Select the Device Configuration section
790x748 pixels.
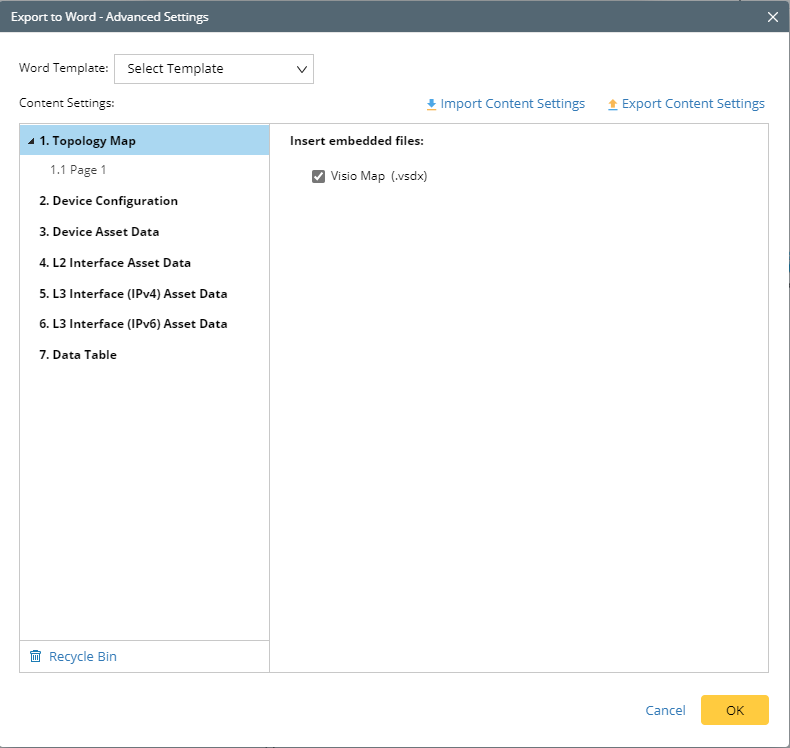click(108, 201)
